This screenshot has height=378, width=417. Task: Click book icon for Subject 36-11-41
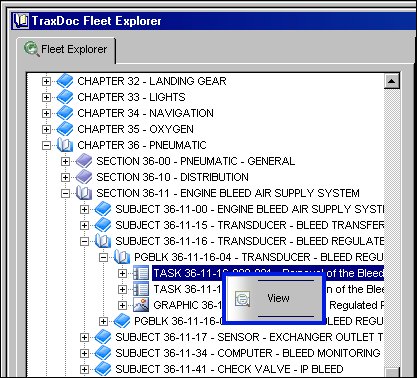(103, 369)
